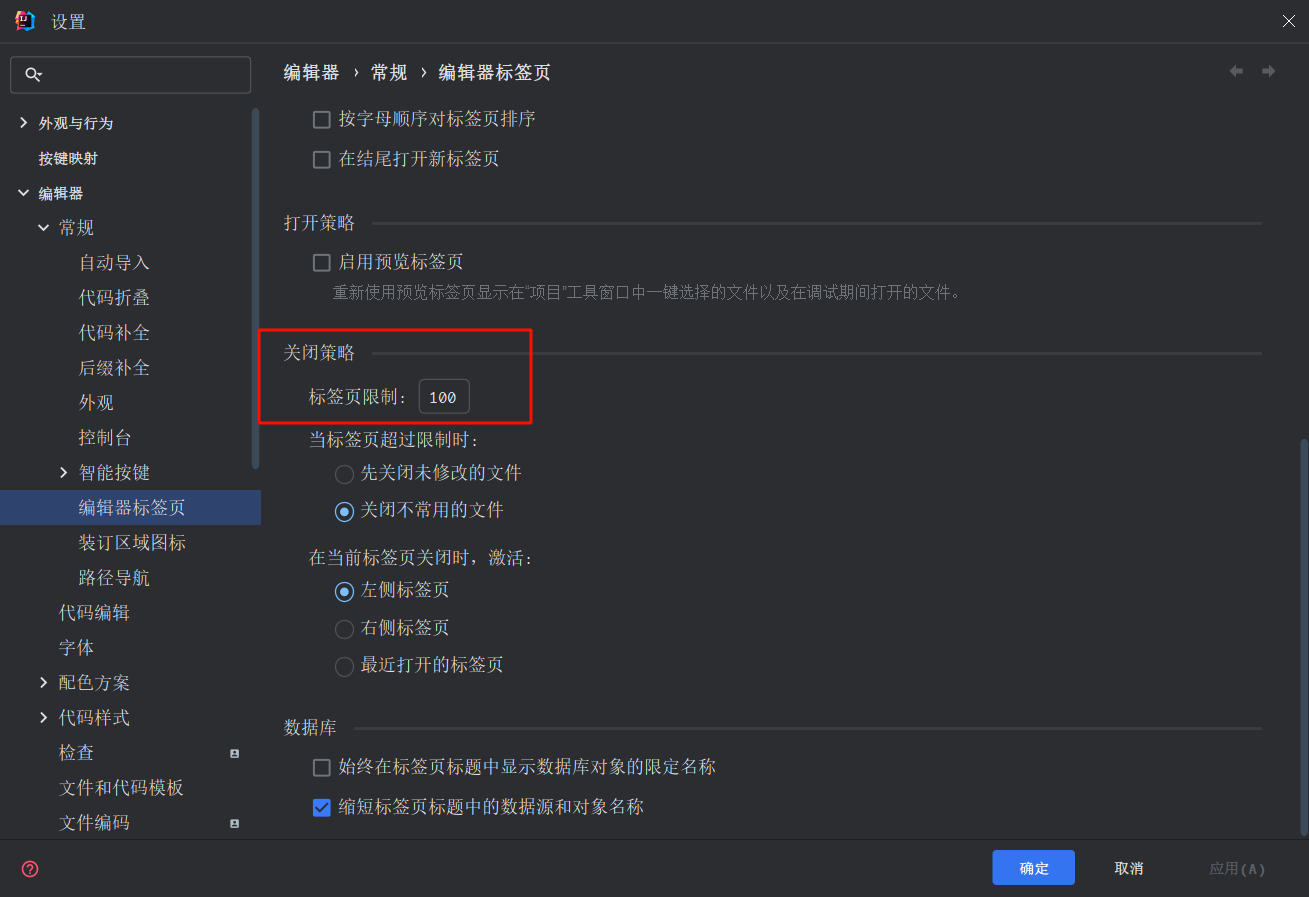Collapse the 编辑器 tree section
Viewport: 1309px width, 897px height.
(23, 193)
